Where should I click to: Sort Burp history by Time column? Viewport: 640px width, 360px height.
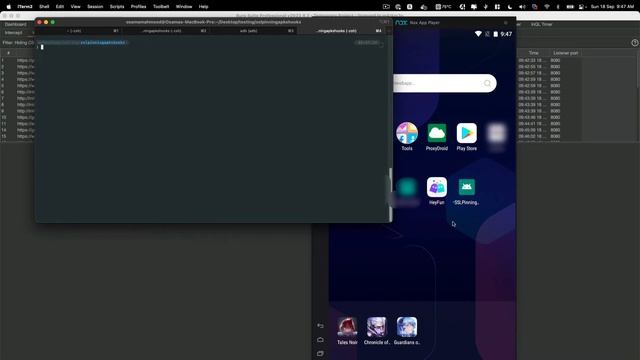coord(533,53)
